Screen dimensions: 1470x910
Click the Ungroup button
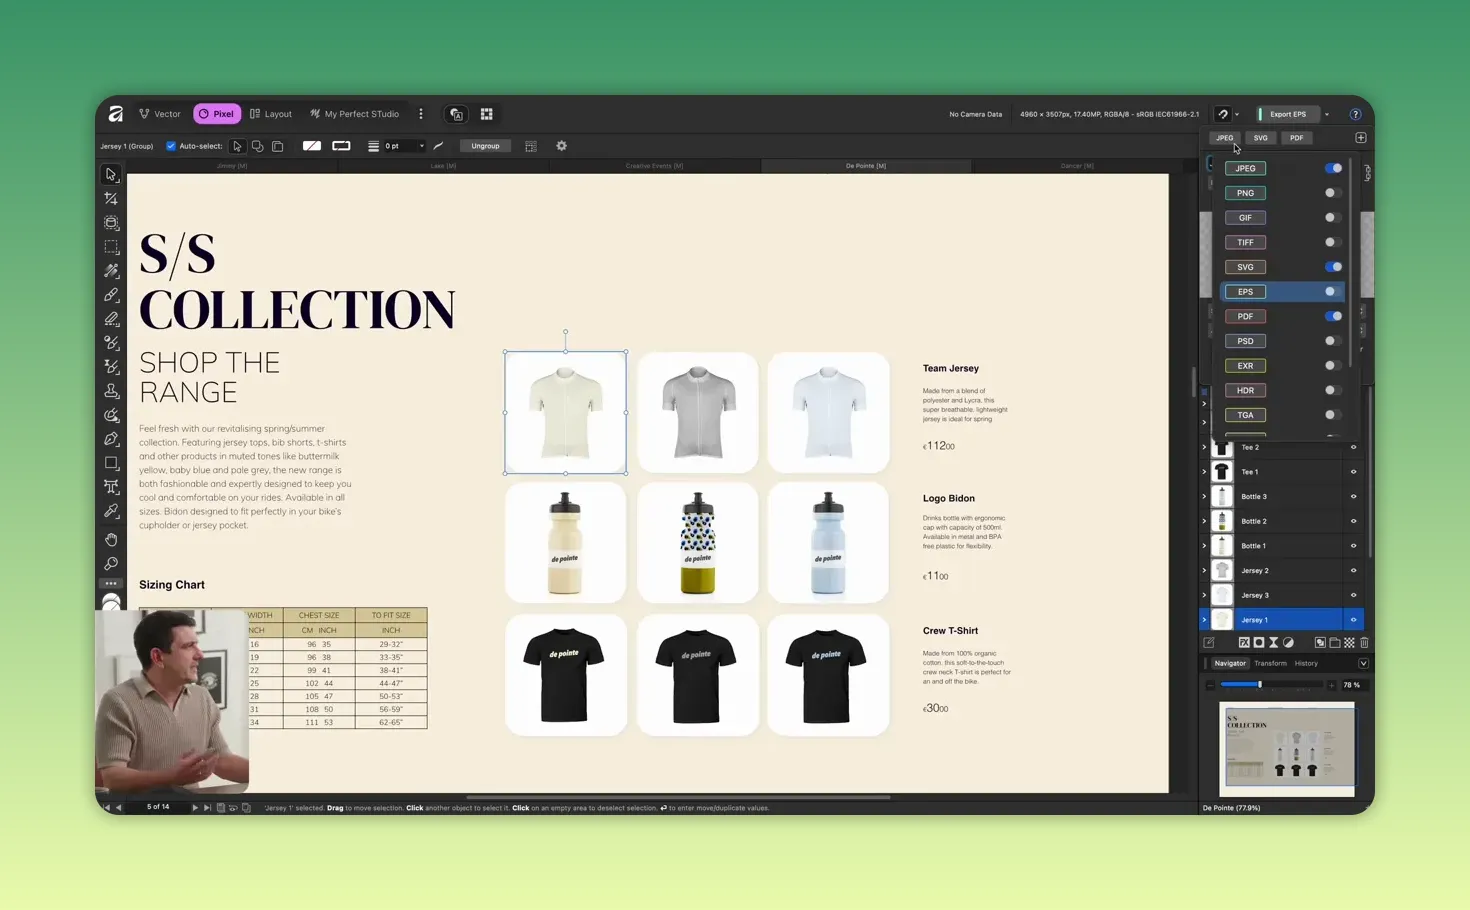click(x=485, y=146)
